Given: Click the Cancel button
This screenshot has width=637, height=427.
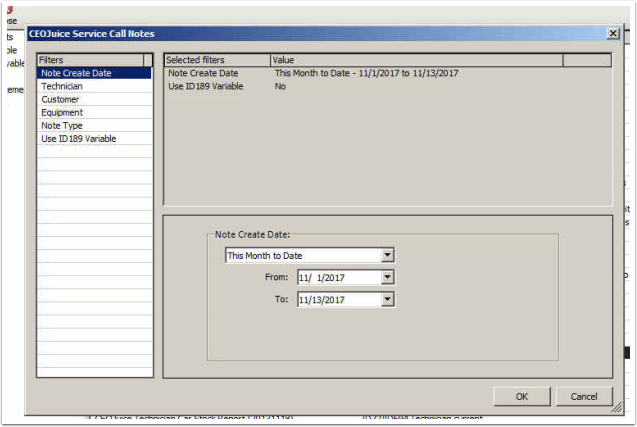Looking at the screenshot, I should (x=584, y=397).
